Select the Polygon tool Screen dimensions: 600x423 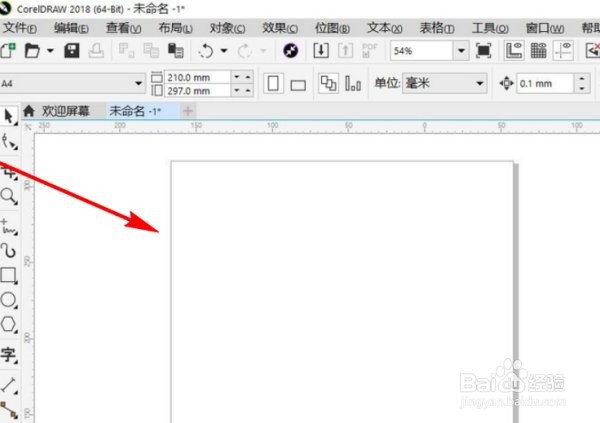8,324
